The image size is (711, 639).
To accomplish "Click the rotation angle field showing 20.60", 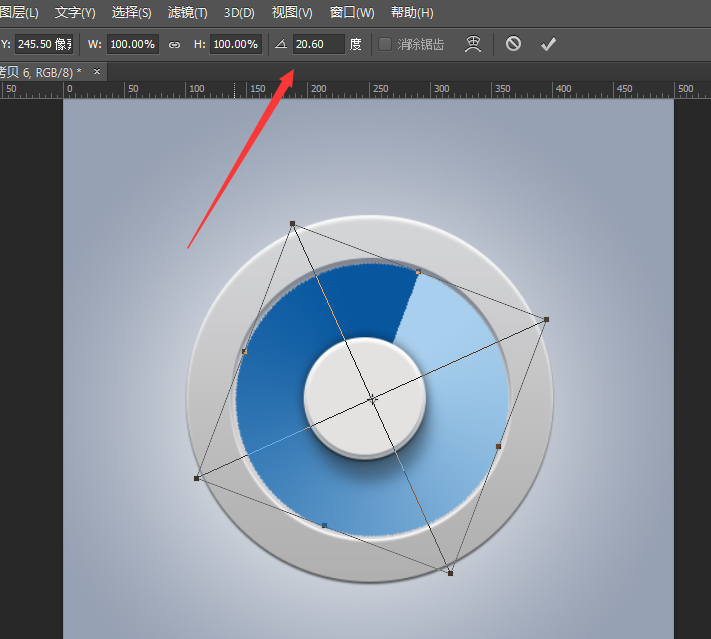I will tap(317, 44).
